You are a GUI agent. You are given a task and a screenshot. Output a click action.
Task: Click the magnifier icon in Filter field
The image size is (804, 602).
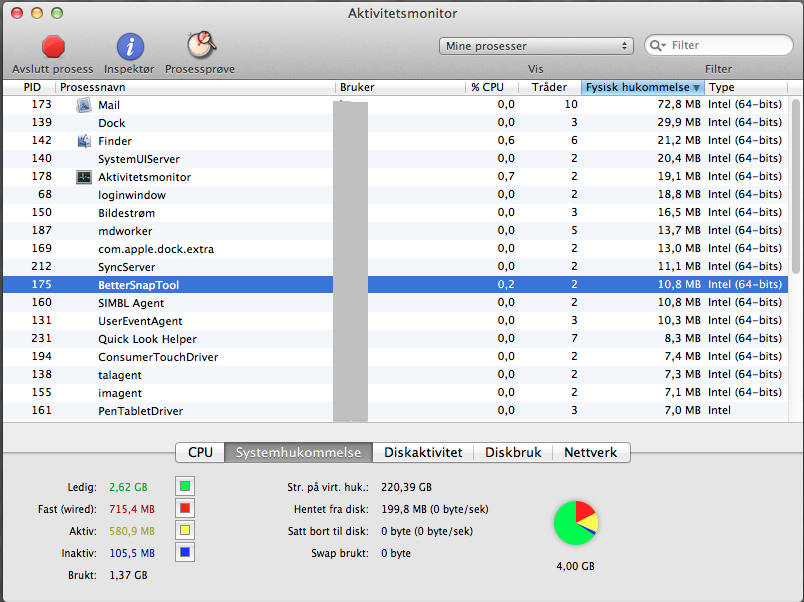click(x=657, y=46)
